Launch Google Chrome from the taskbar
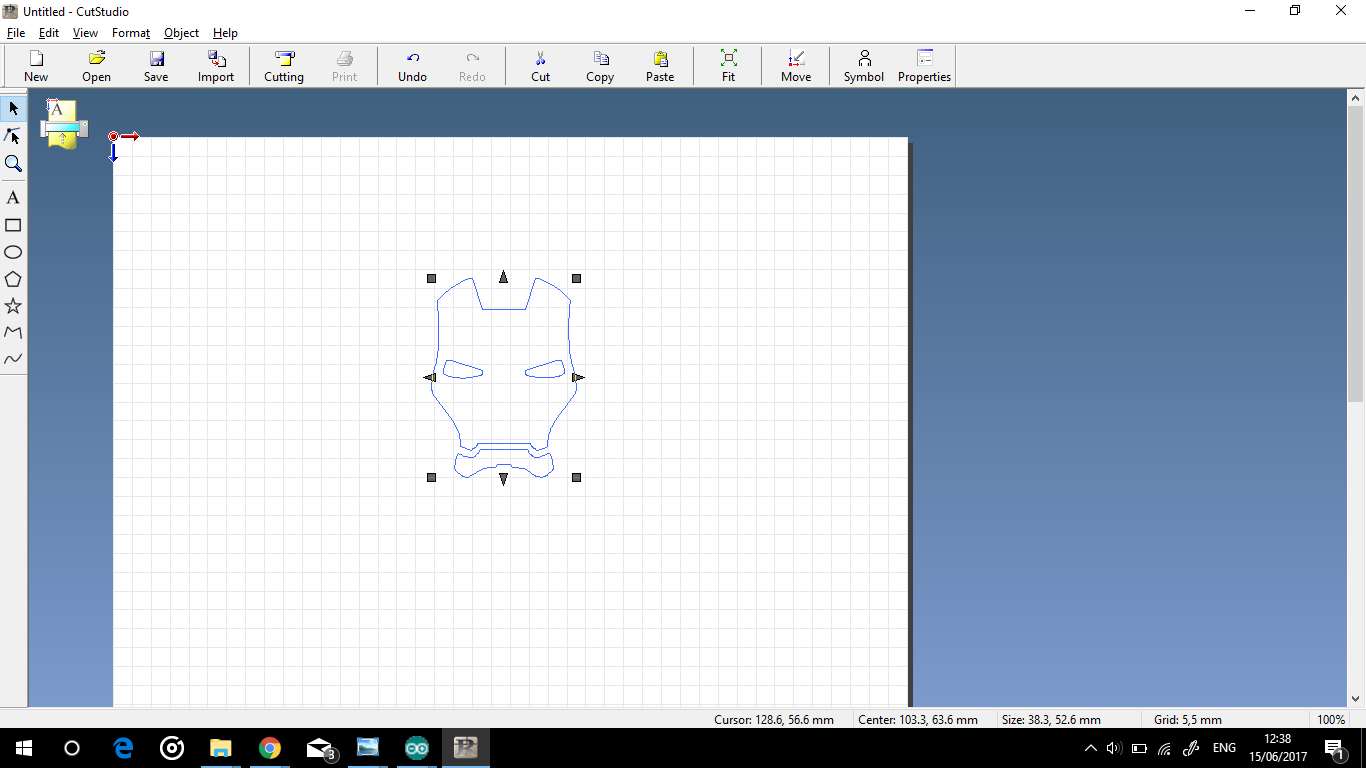Viewport: 1366px width, 768px height. [269, 748]
